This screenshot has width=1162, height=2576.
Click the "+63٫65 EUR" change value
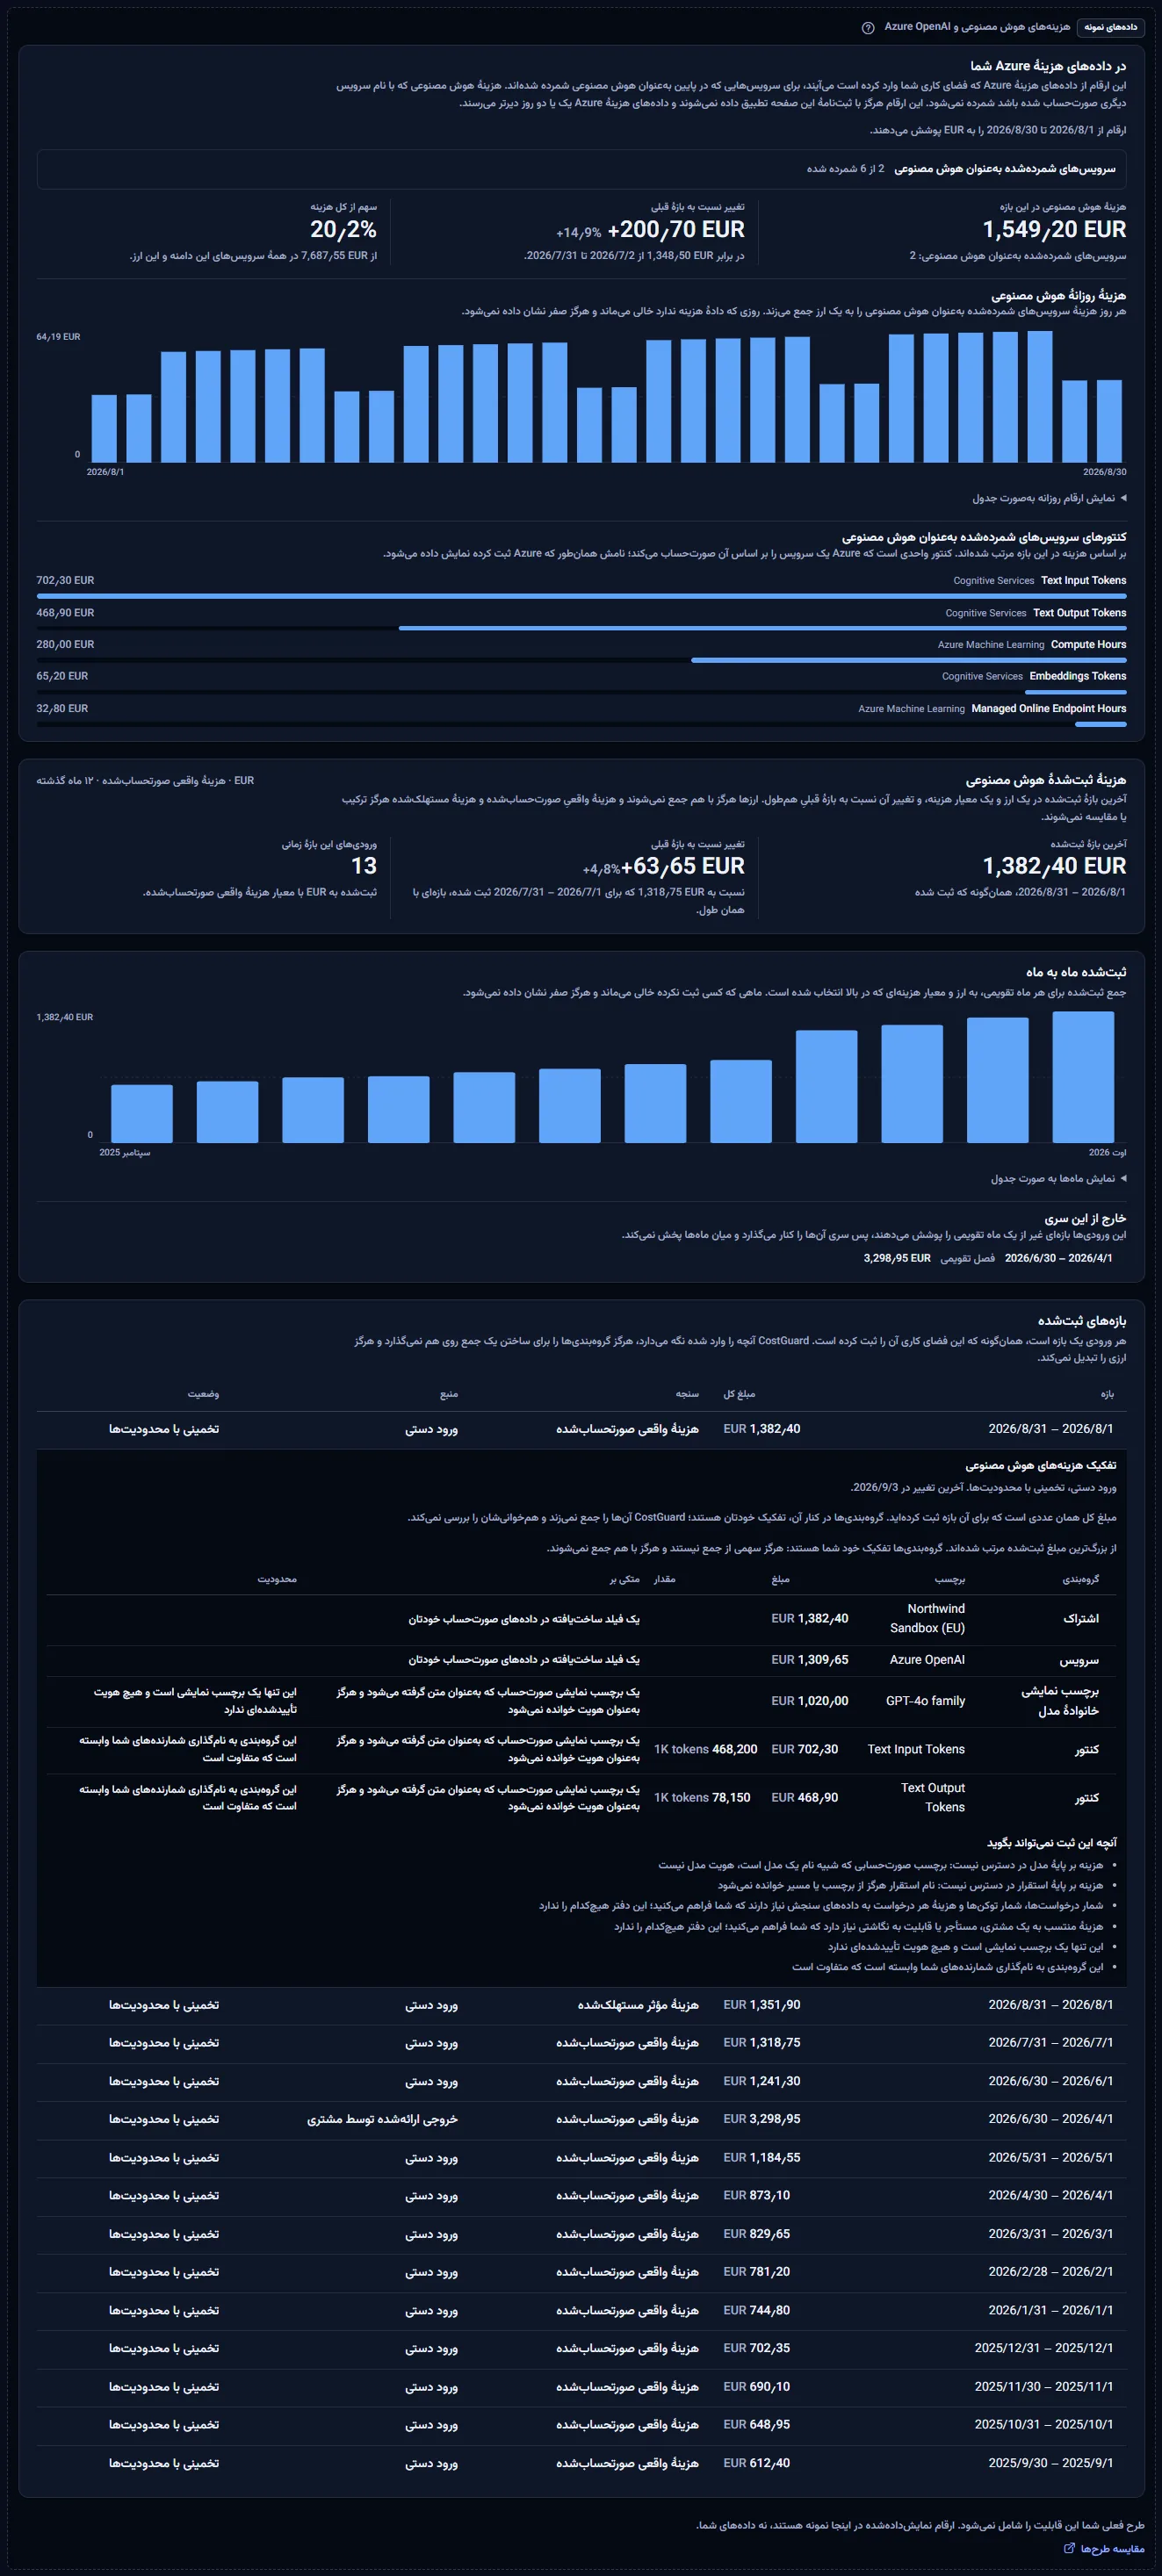[683, 866]
